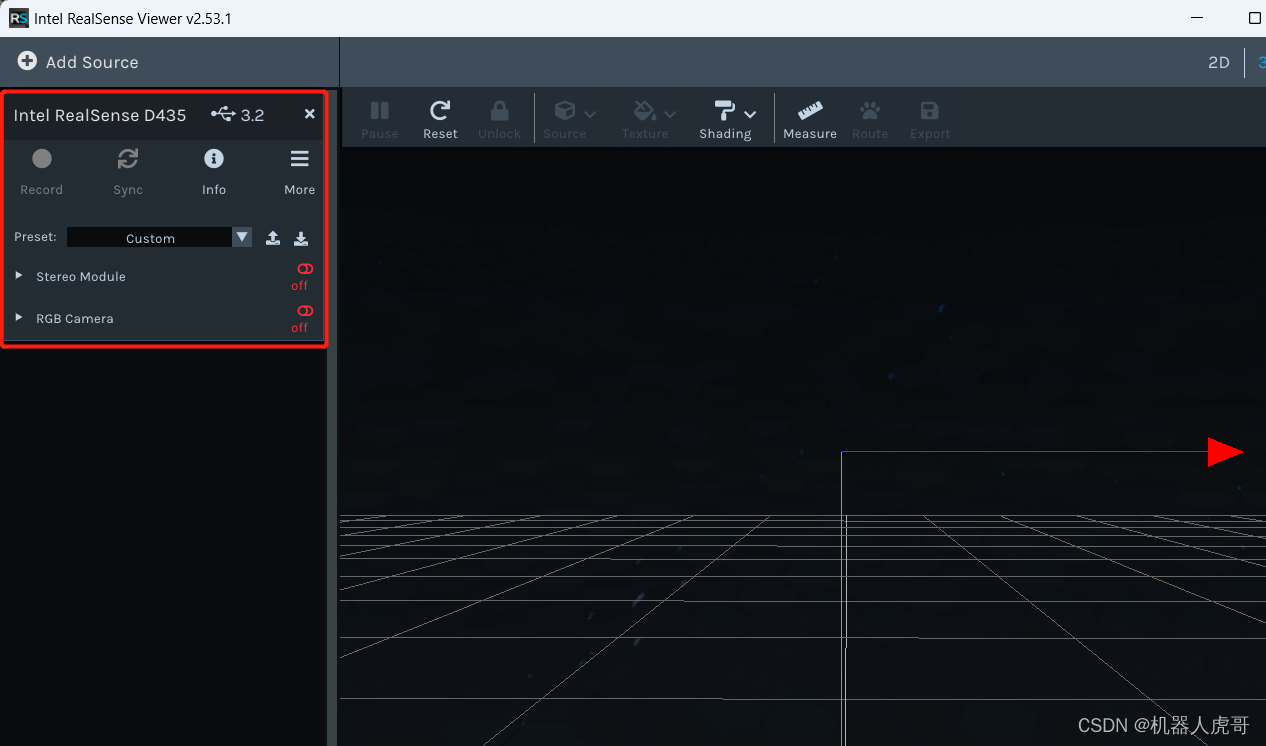Click the USB 3.2 connection icon
Viewport: 1266px width, 746px height.
tap(223, 115)
